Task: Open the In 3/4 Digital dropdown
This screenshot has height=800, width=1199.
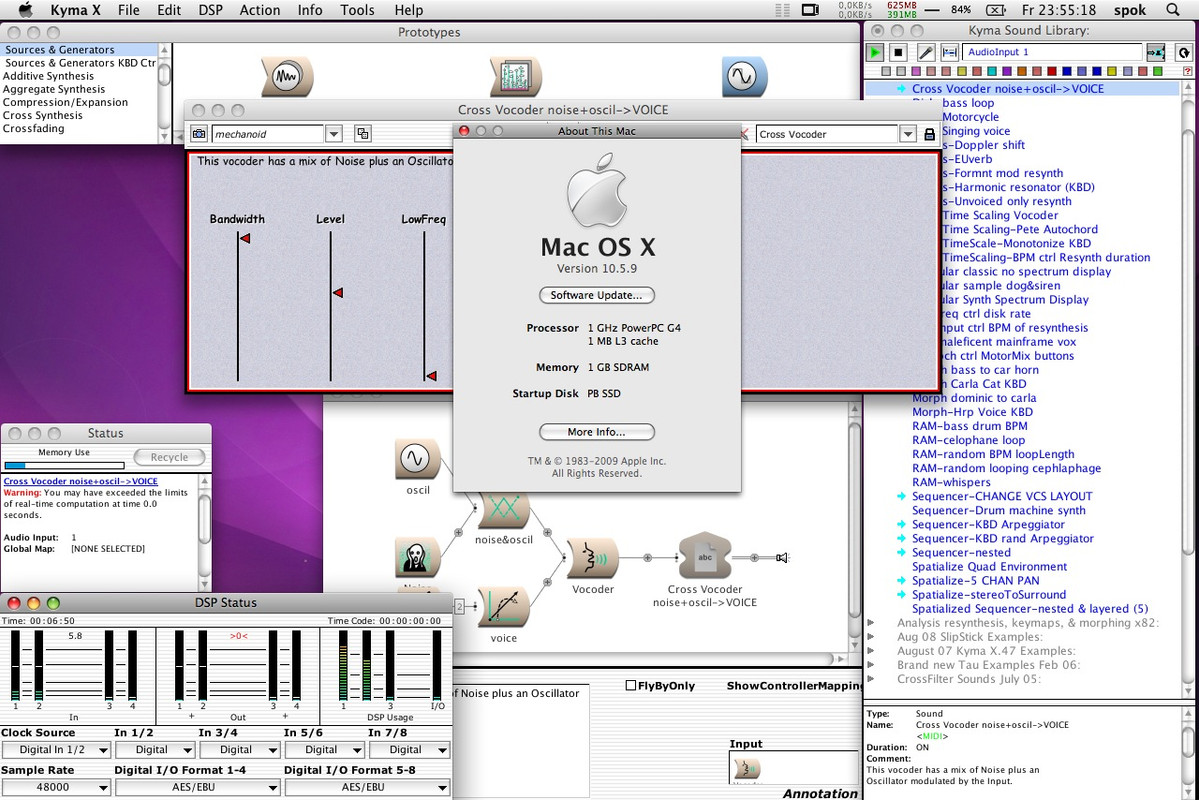Action: tap(240, 750)
